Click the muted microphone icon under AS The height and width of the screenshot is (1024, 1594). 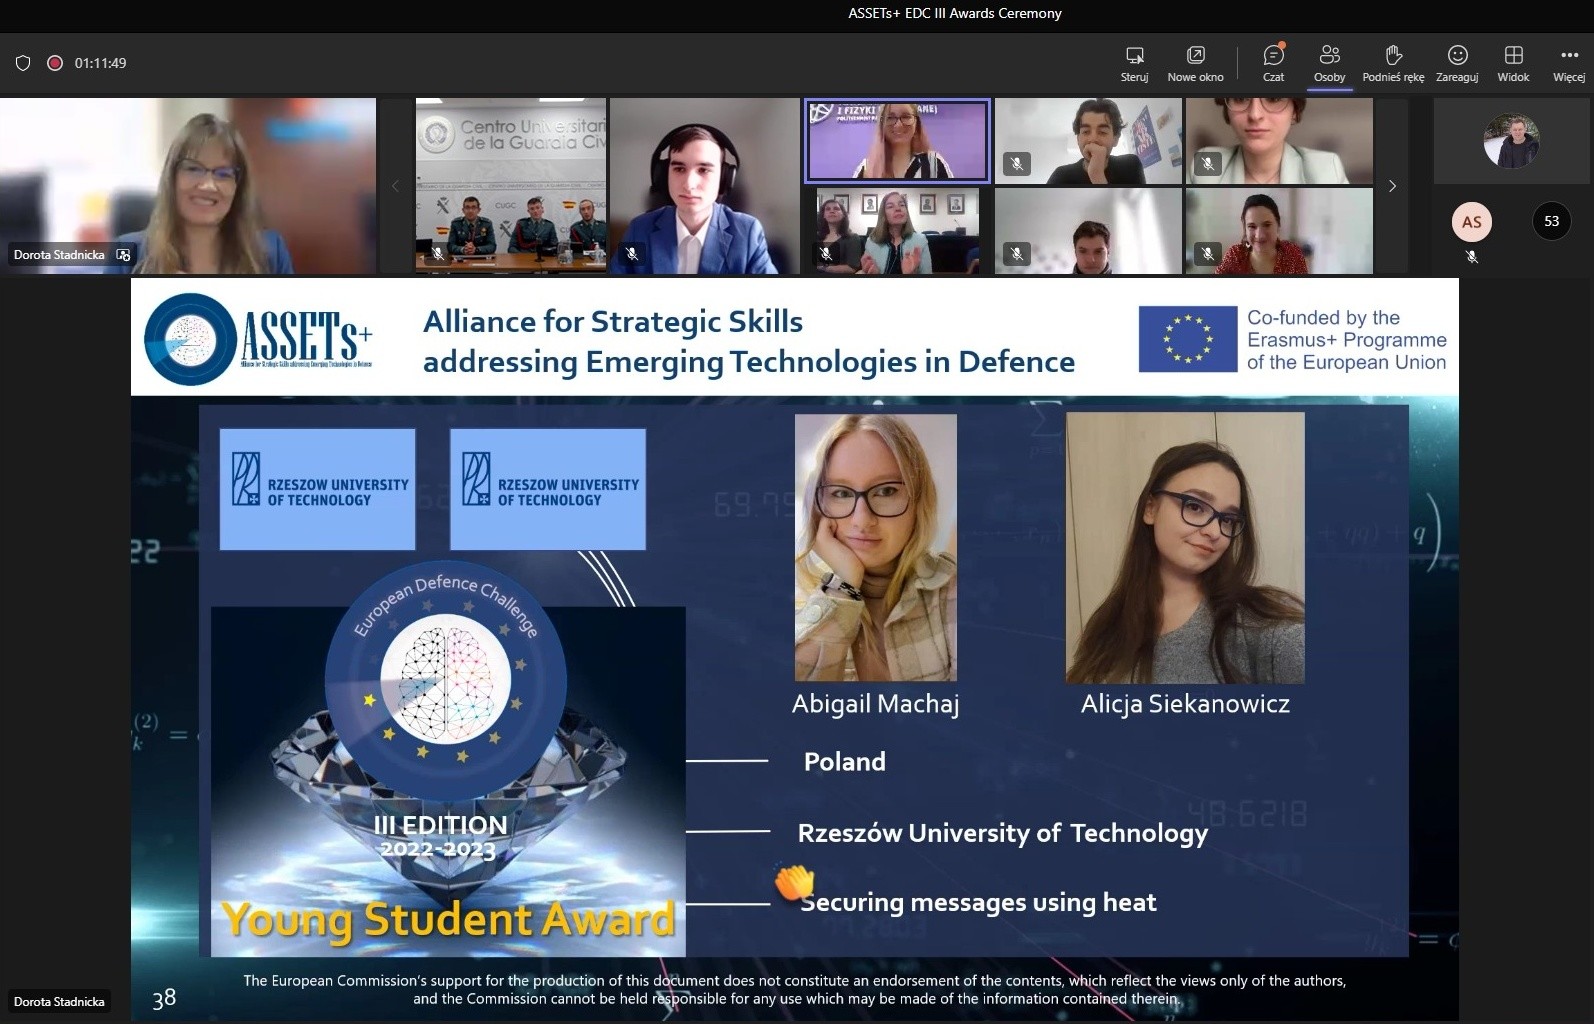(1471, 257)
